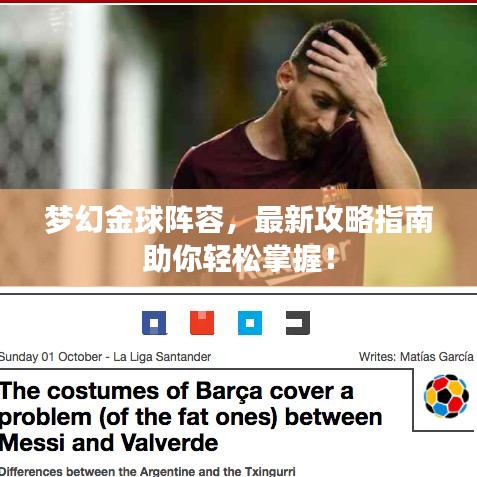Share via the light blue Twitter icon
Image resolution: width=477 pixels, height=477 pixels.
(250, 323)
